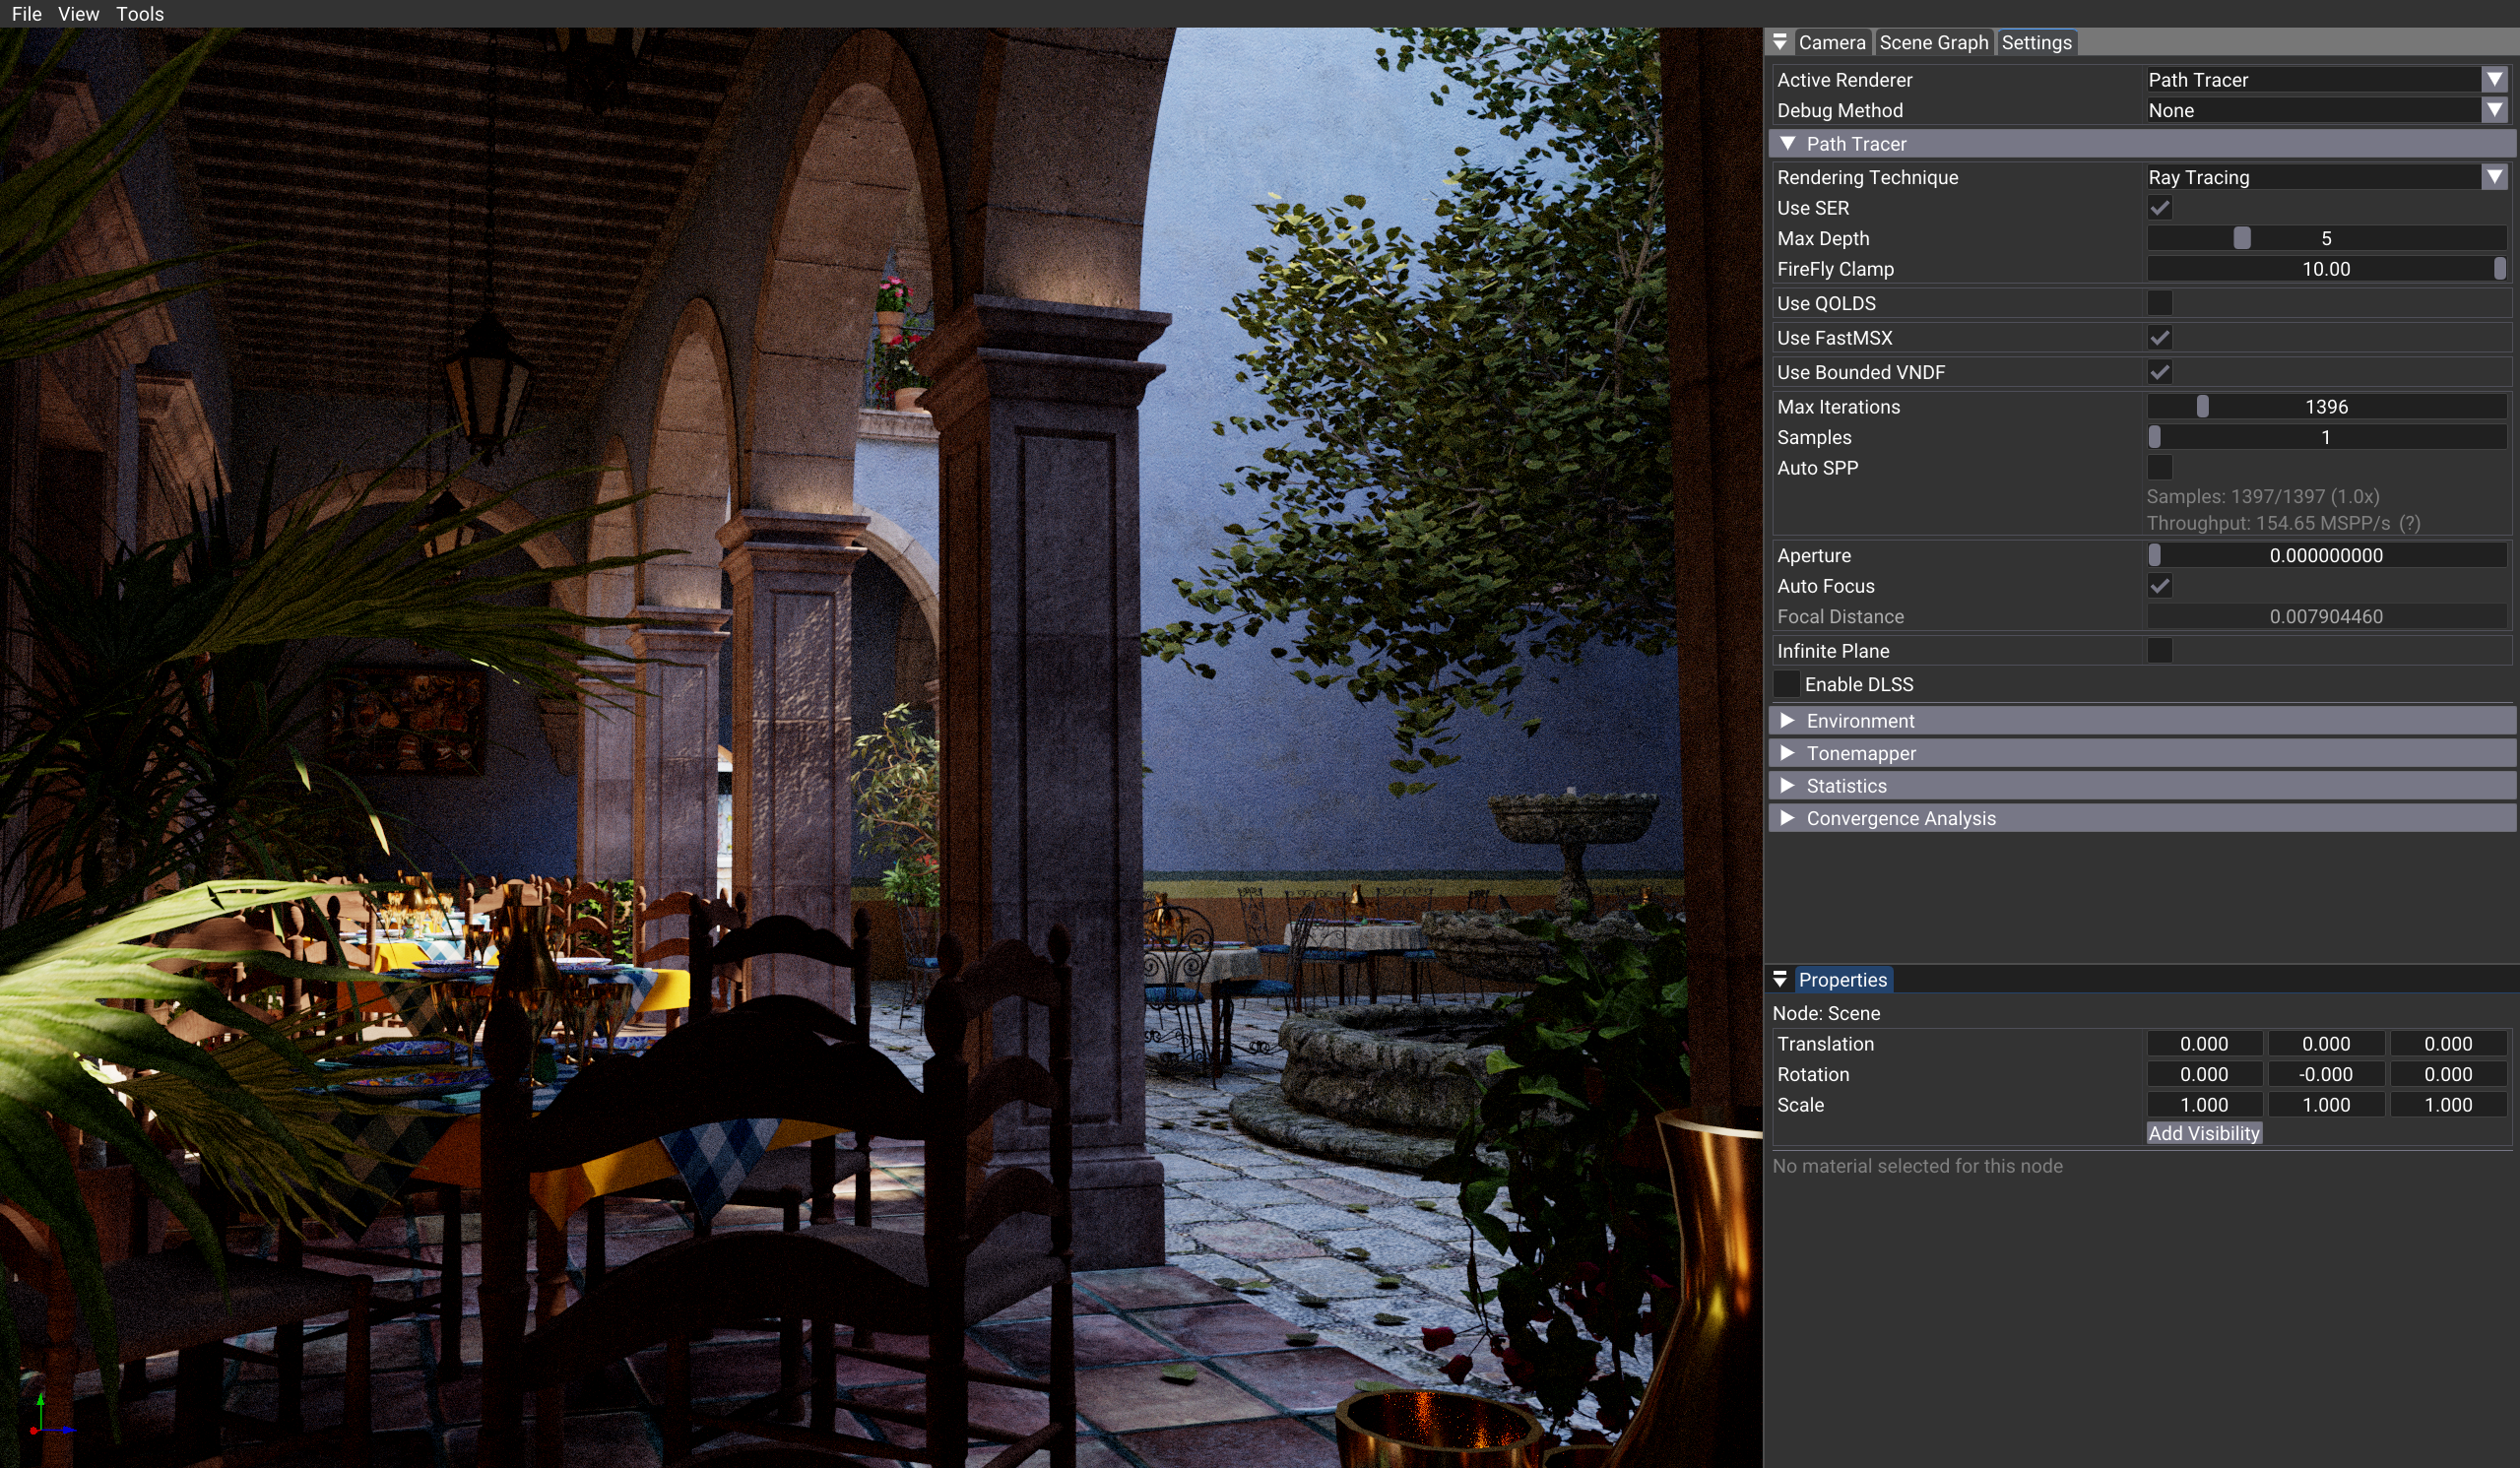Image resolution: width=2520 pixels, height=1468 pixels.
Task: Switch to the Scene Graph tab
Action: coord(1933,43)
